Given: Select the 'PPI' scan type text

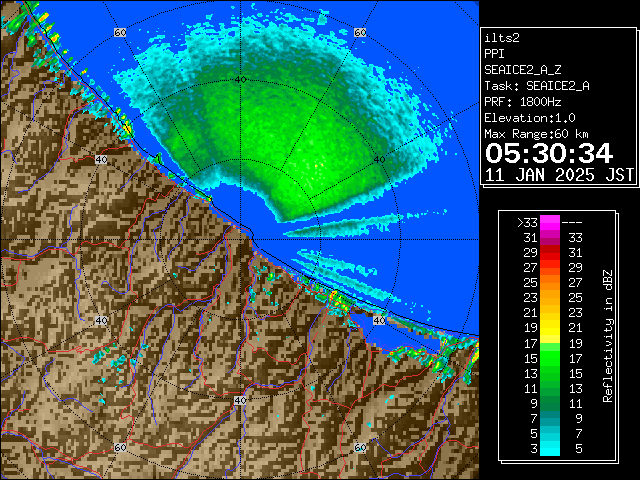Looking at the screenshot, I should click(x=494, y=54).
